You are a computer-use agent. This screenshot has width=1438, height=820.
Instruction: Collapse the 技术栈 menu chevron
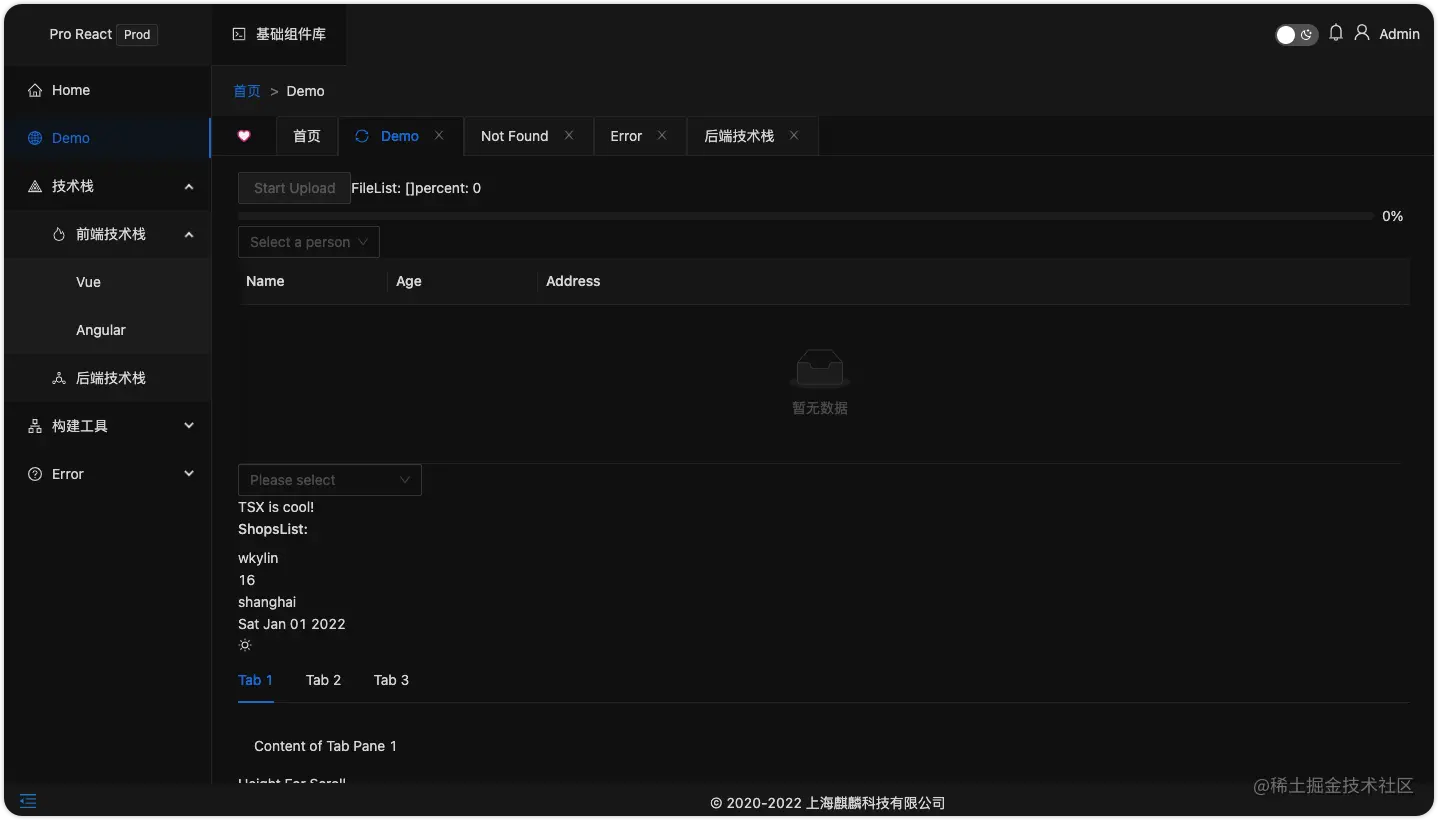pyautogui.click(x=189, y=186)
